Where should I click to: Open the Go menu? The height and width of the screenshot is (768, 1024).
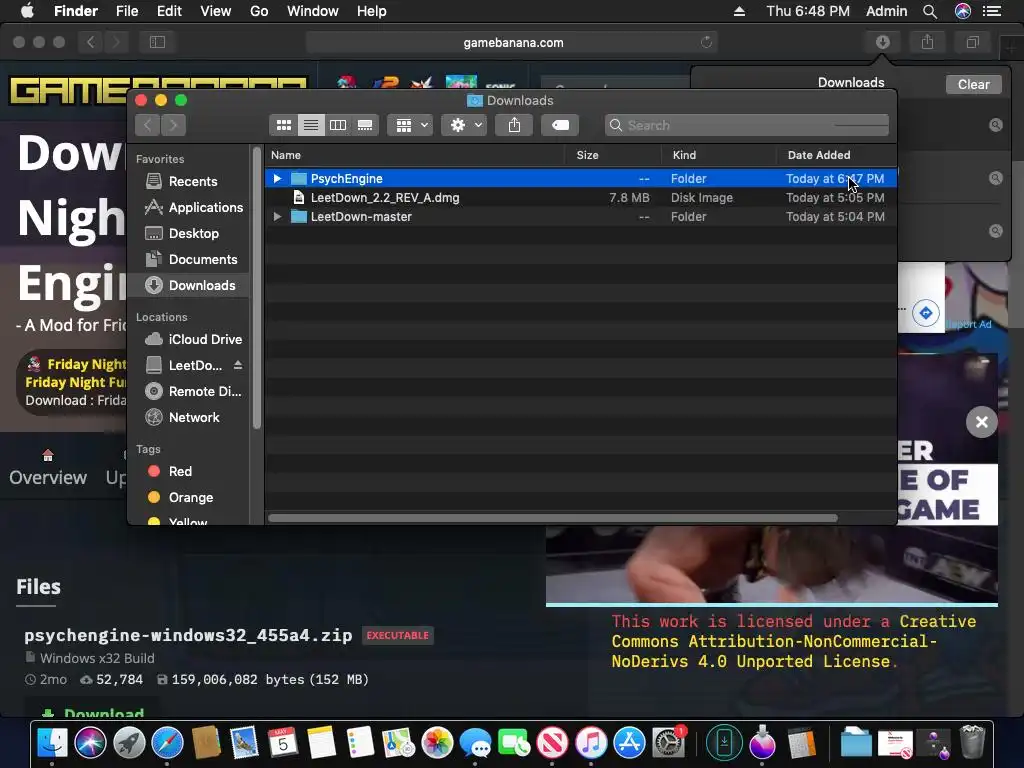tap(259, 11)
